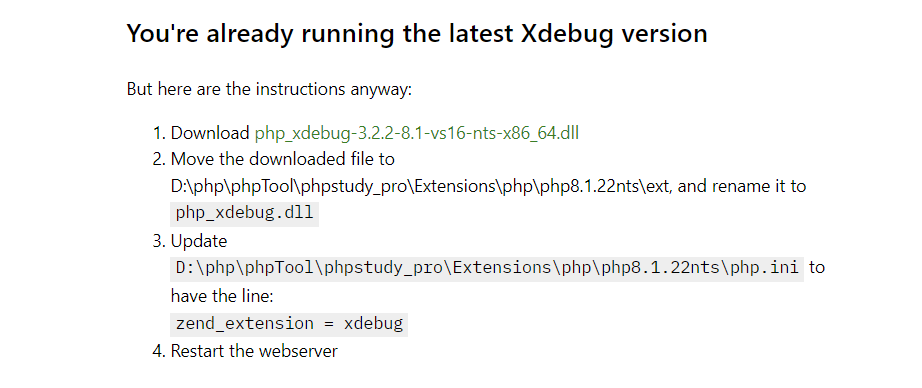Click 'But here are the instructions anyway' paragraph
Image resolution: width=922 pixels, height=388 pixels.
click(269, 89)
